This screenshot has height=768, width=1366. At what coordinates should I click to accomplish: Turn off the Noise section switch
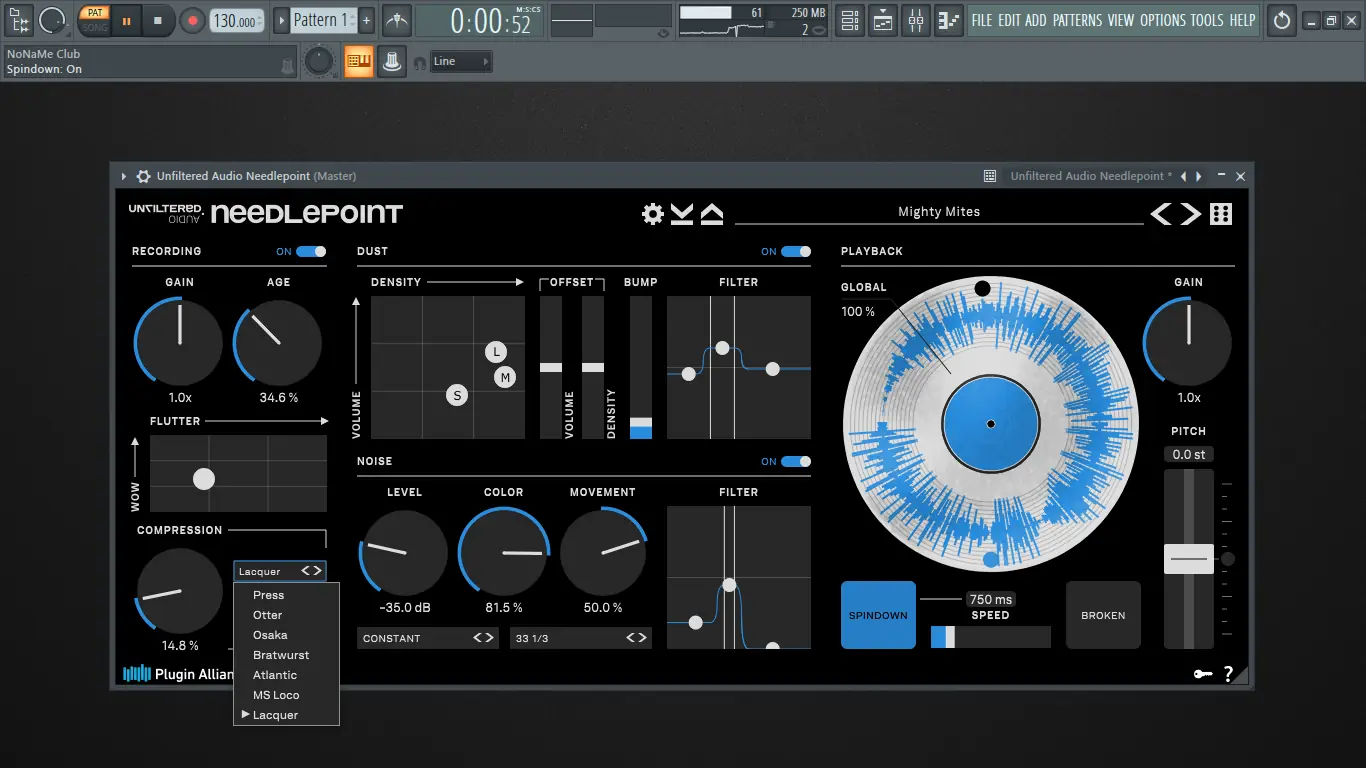click(796, 462)
